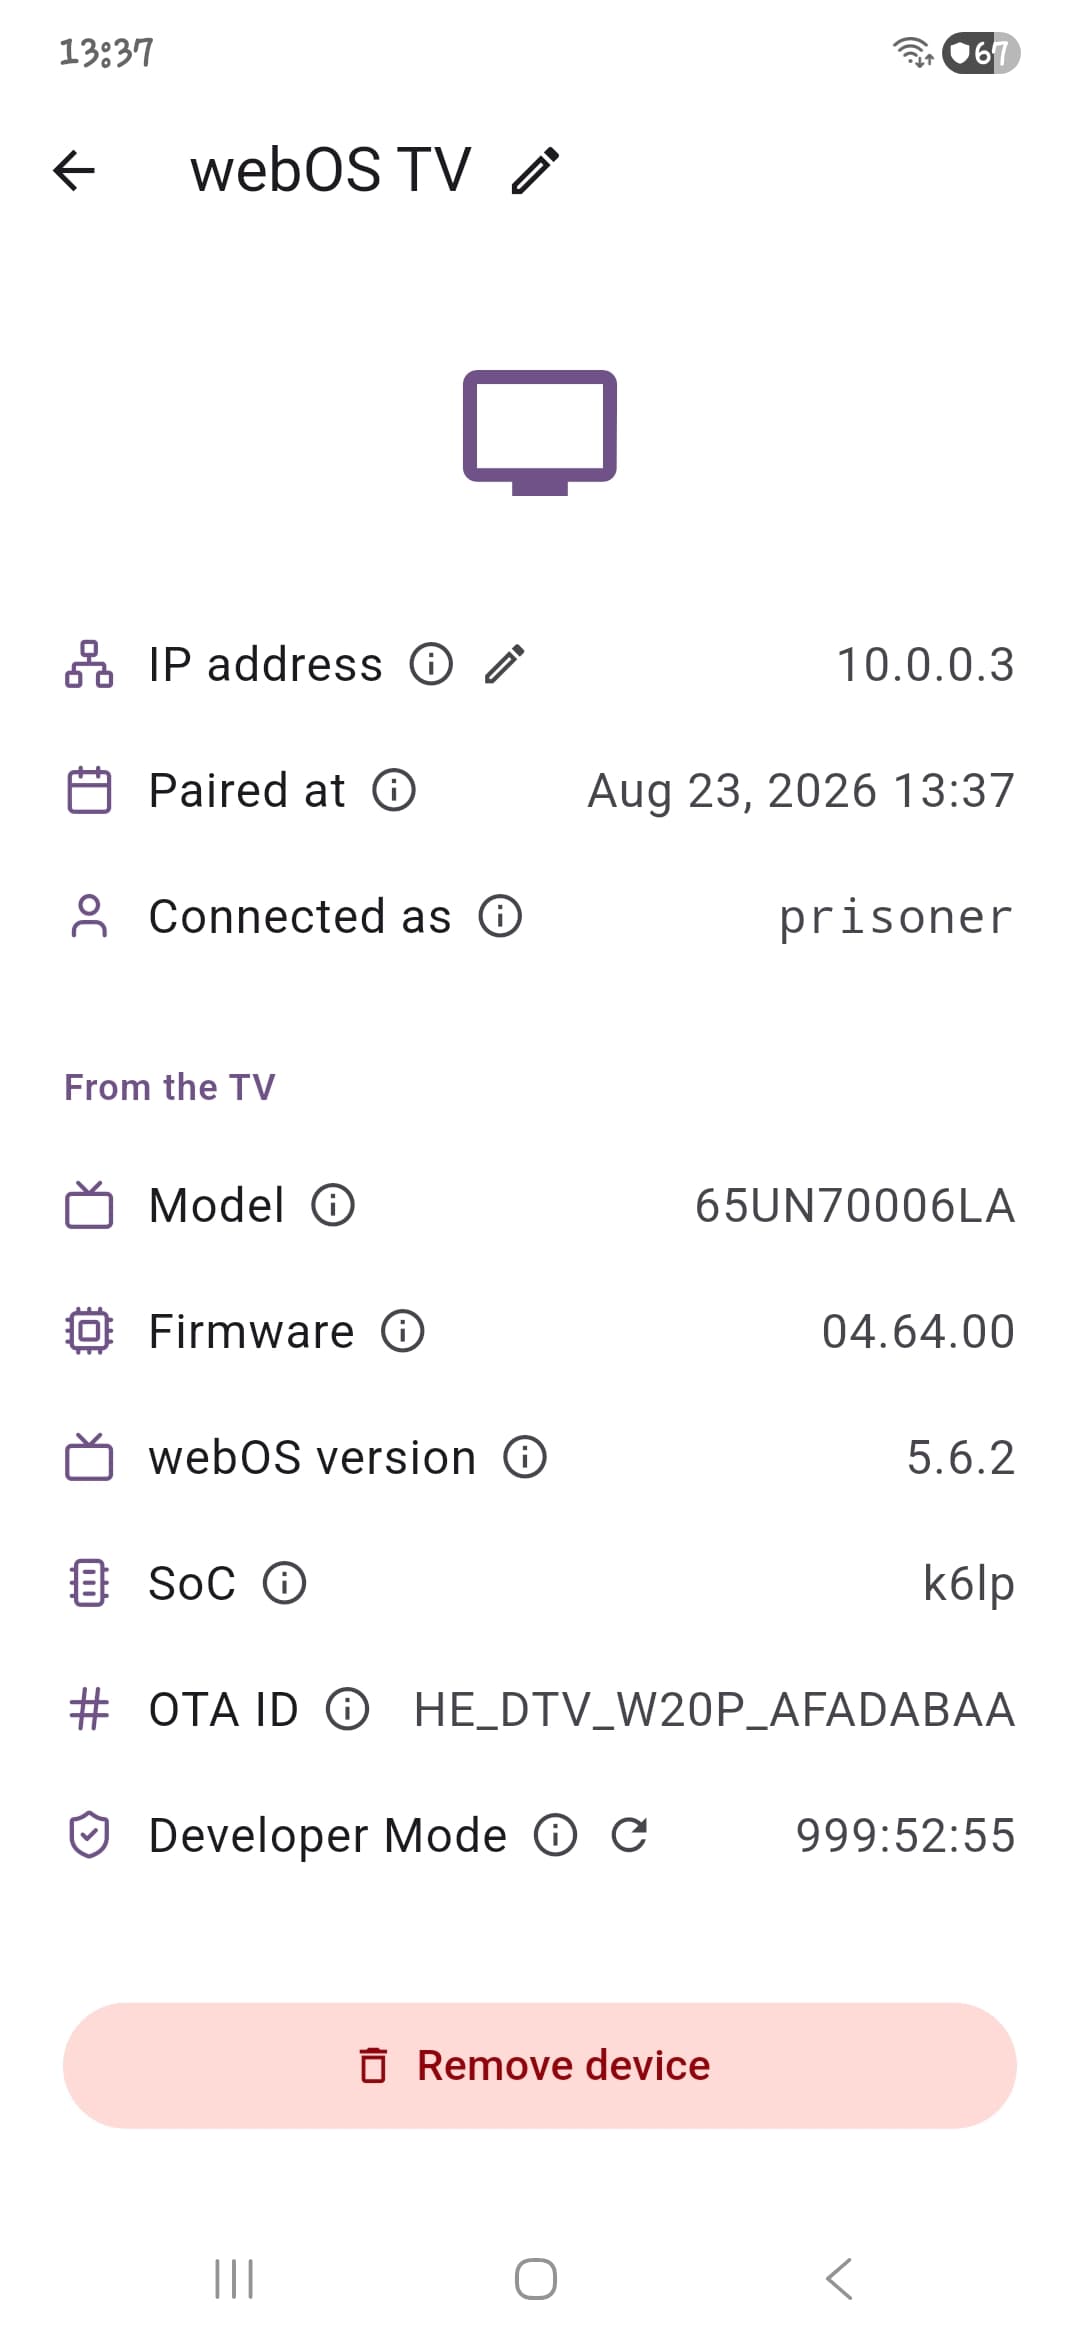Open recent apps from navigation bar
Viewport: 1080px width, 2340px height.
(x=235, y=2279)
